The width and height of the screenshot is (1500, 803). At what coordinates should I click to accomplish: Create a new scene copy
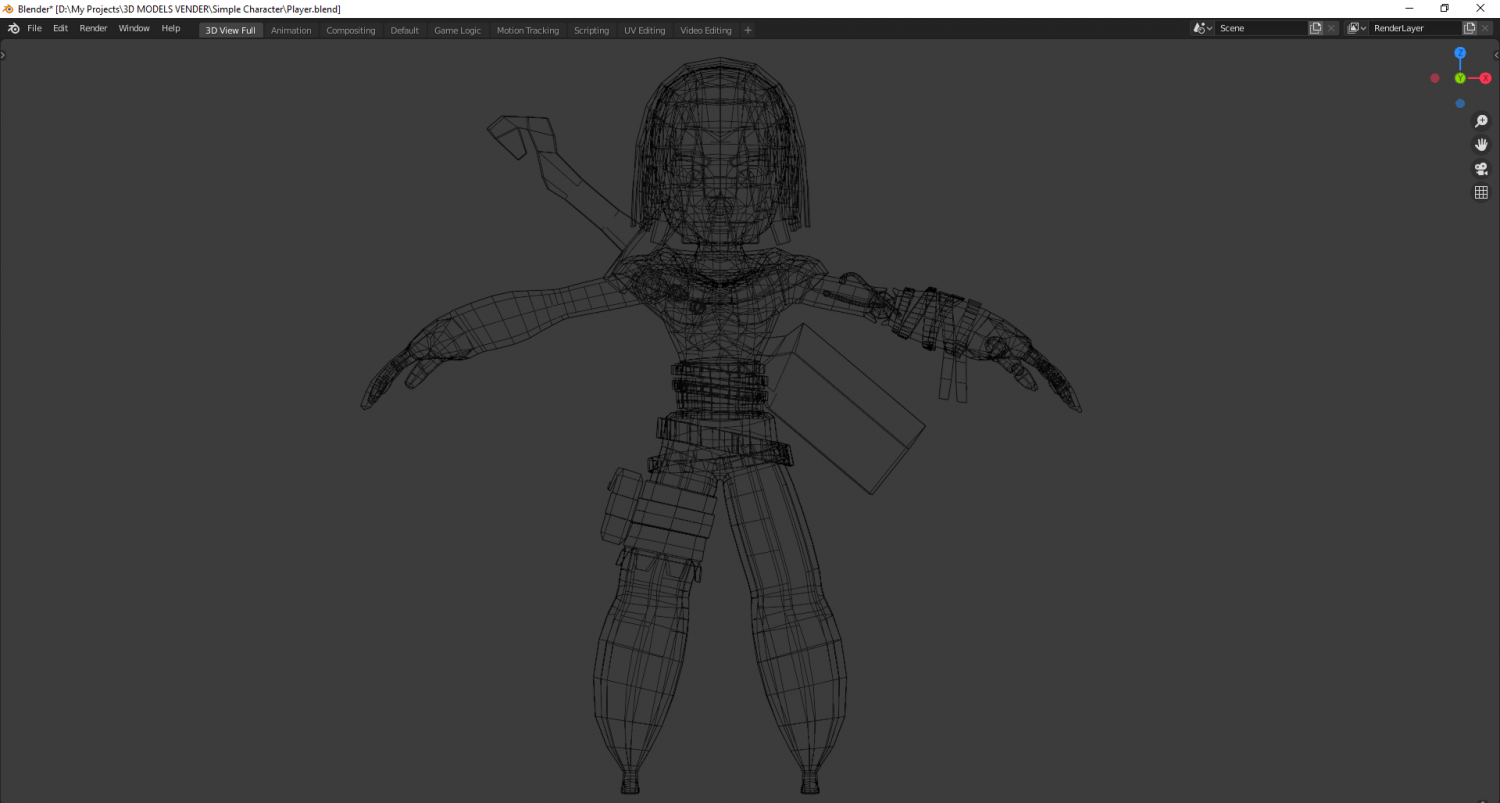[1316, 28]
